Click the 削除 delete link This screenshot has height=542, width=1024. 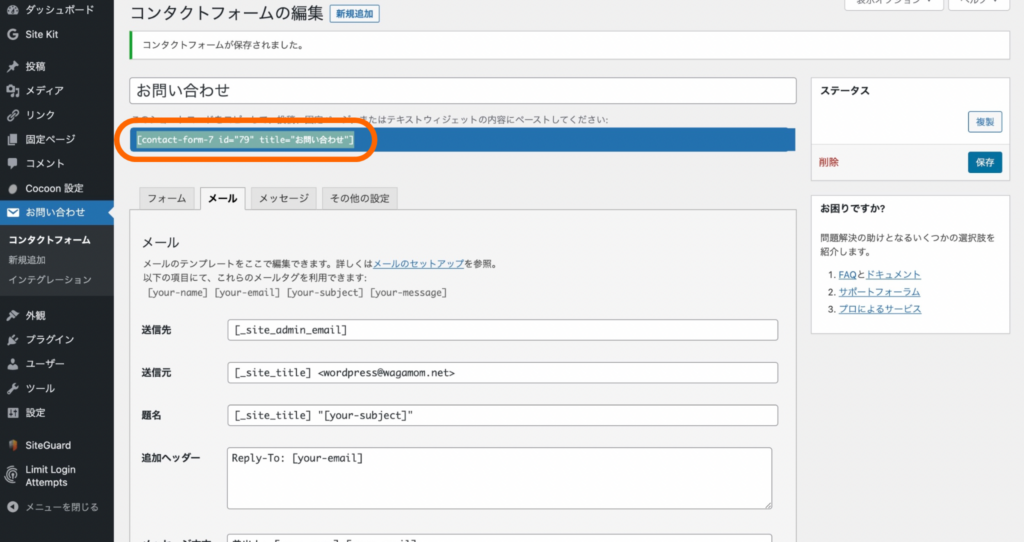coord(829,163)
